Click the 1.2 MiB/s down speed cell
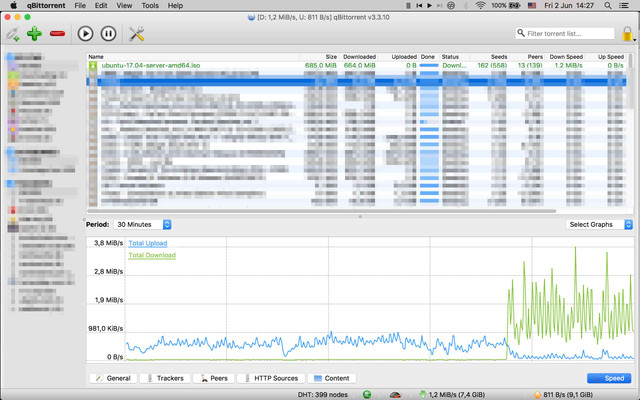The image size is (640, 400). tap(569, 65)
